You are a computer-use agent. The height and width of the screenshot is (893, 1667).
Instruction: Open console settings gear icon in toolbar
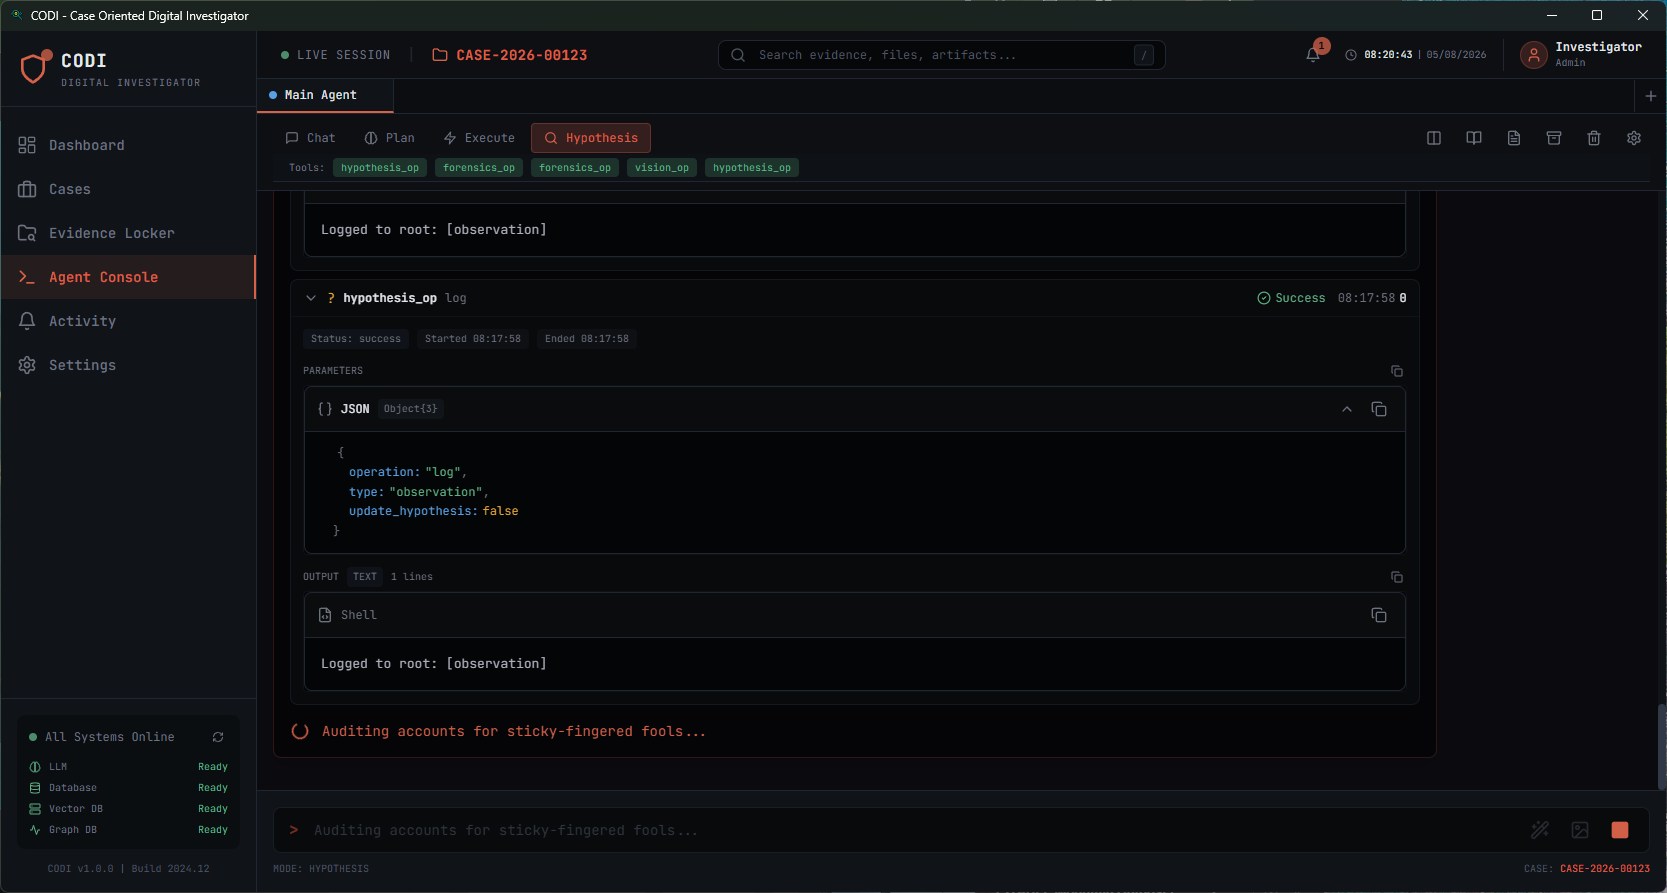[1634, 138]
